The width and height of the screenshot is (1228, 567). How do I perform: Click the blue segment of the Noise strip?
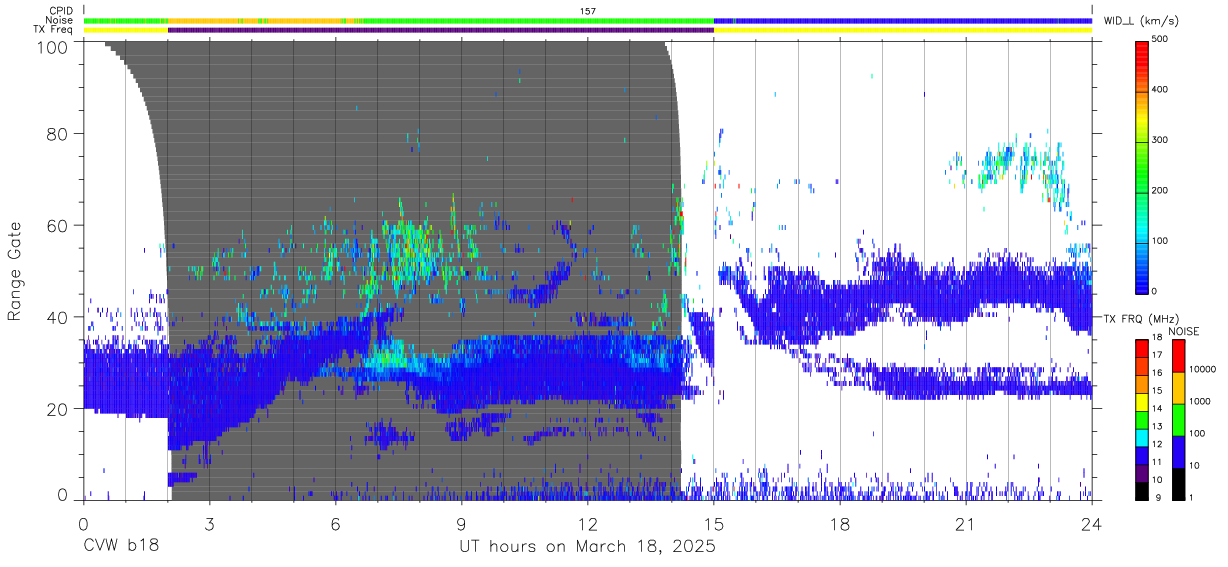click(902, 20)
